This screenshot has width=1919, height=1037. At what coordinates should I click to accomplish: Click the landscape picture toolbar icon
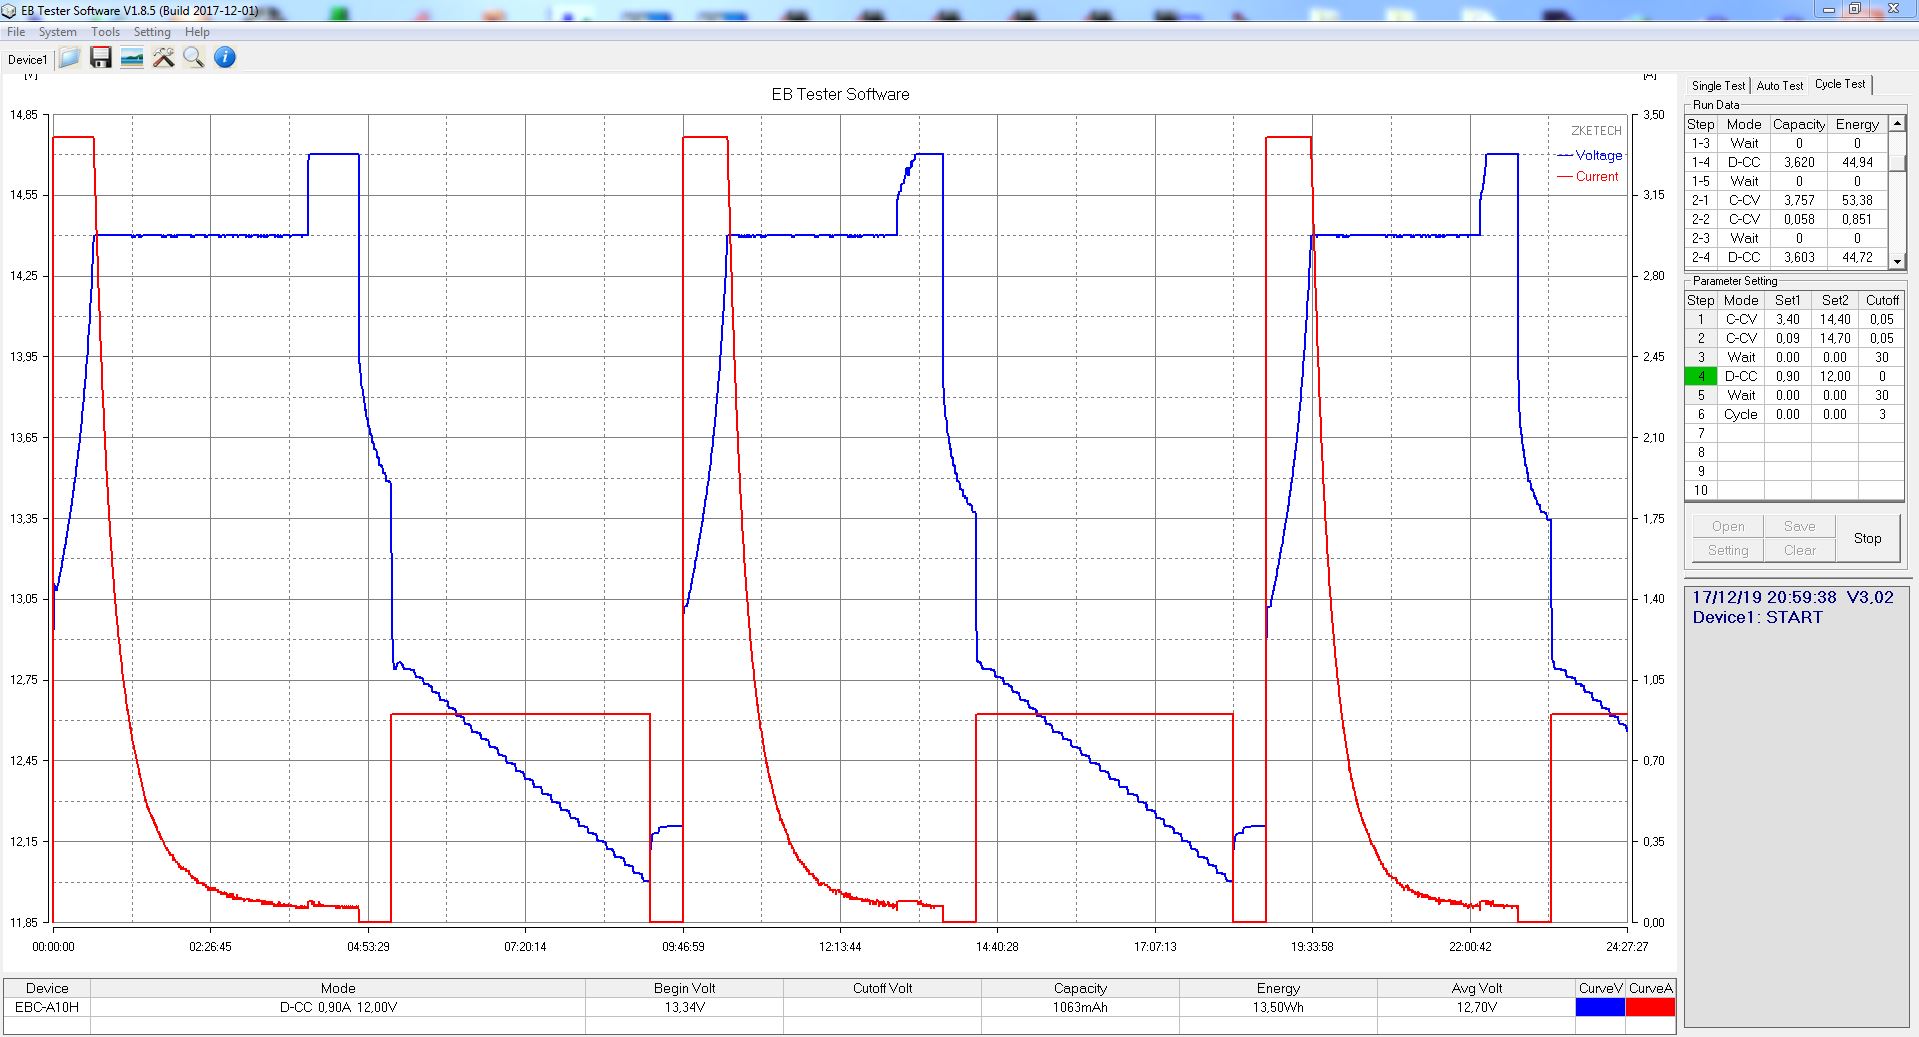131,58
